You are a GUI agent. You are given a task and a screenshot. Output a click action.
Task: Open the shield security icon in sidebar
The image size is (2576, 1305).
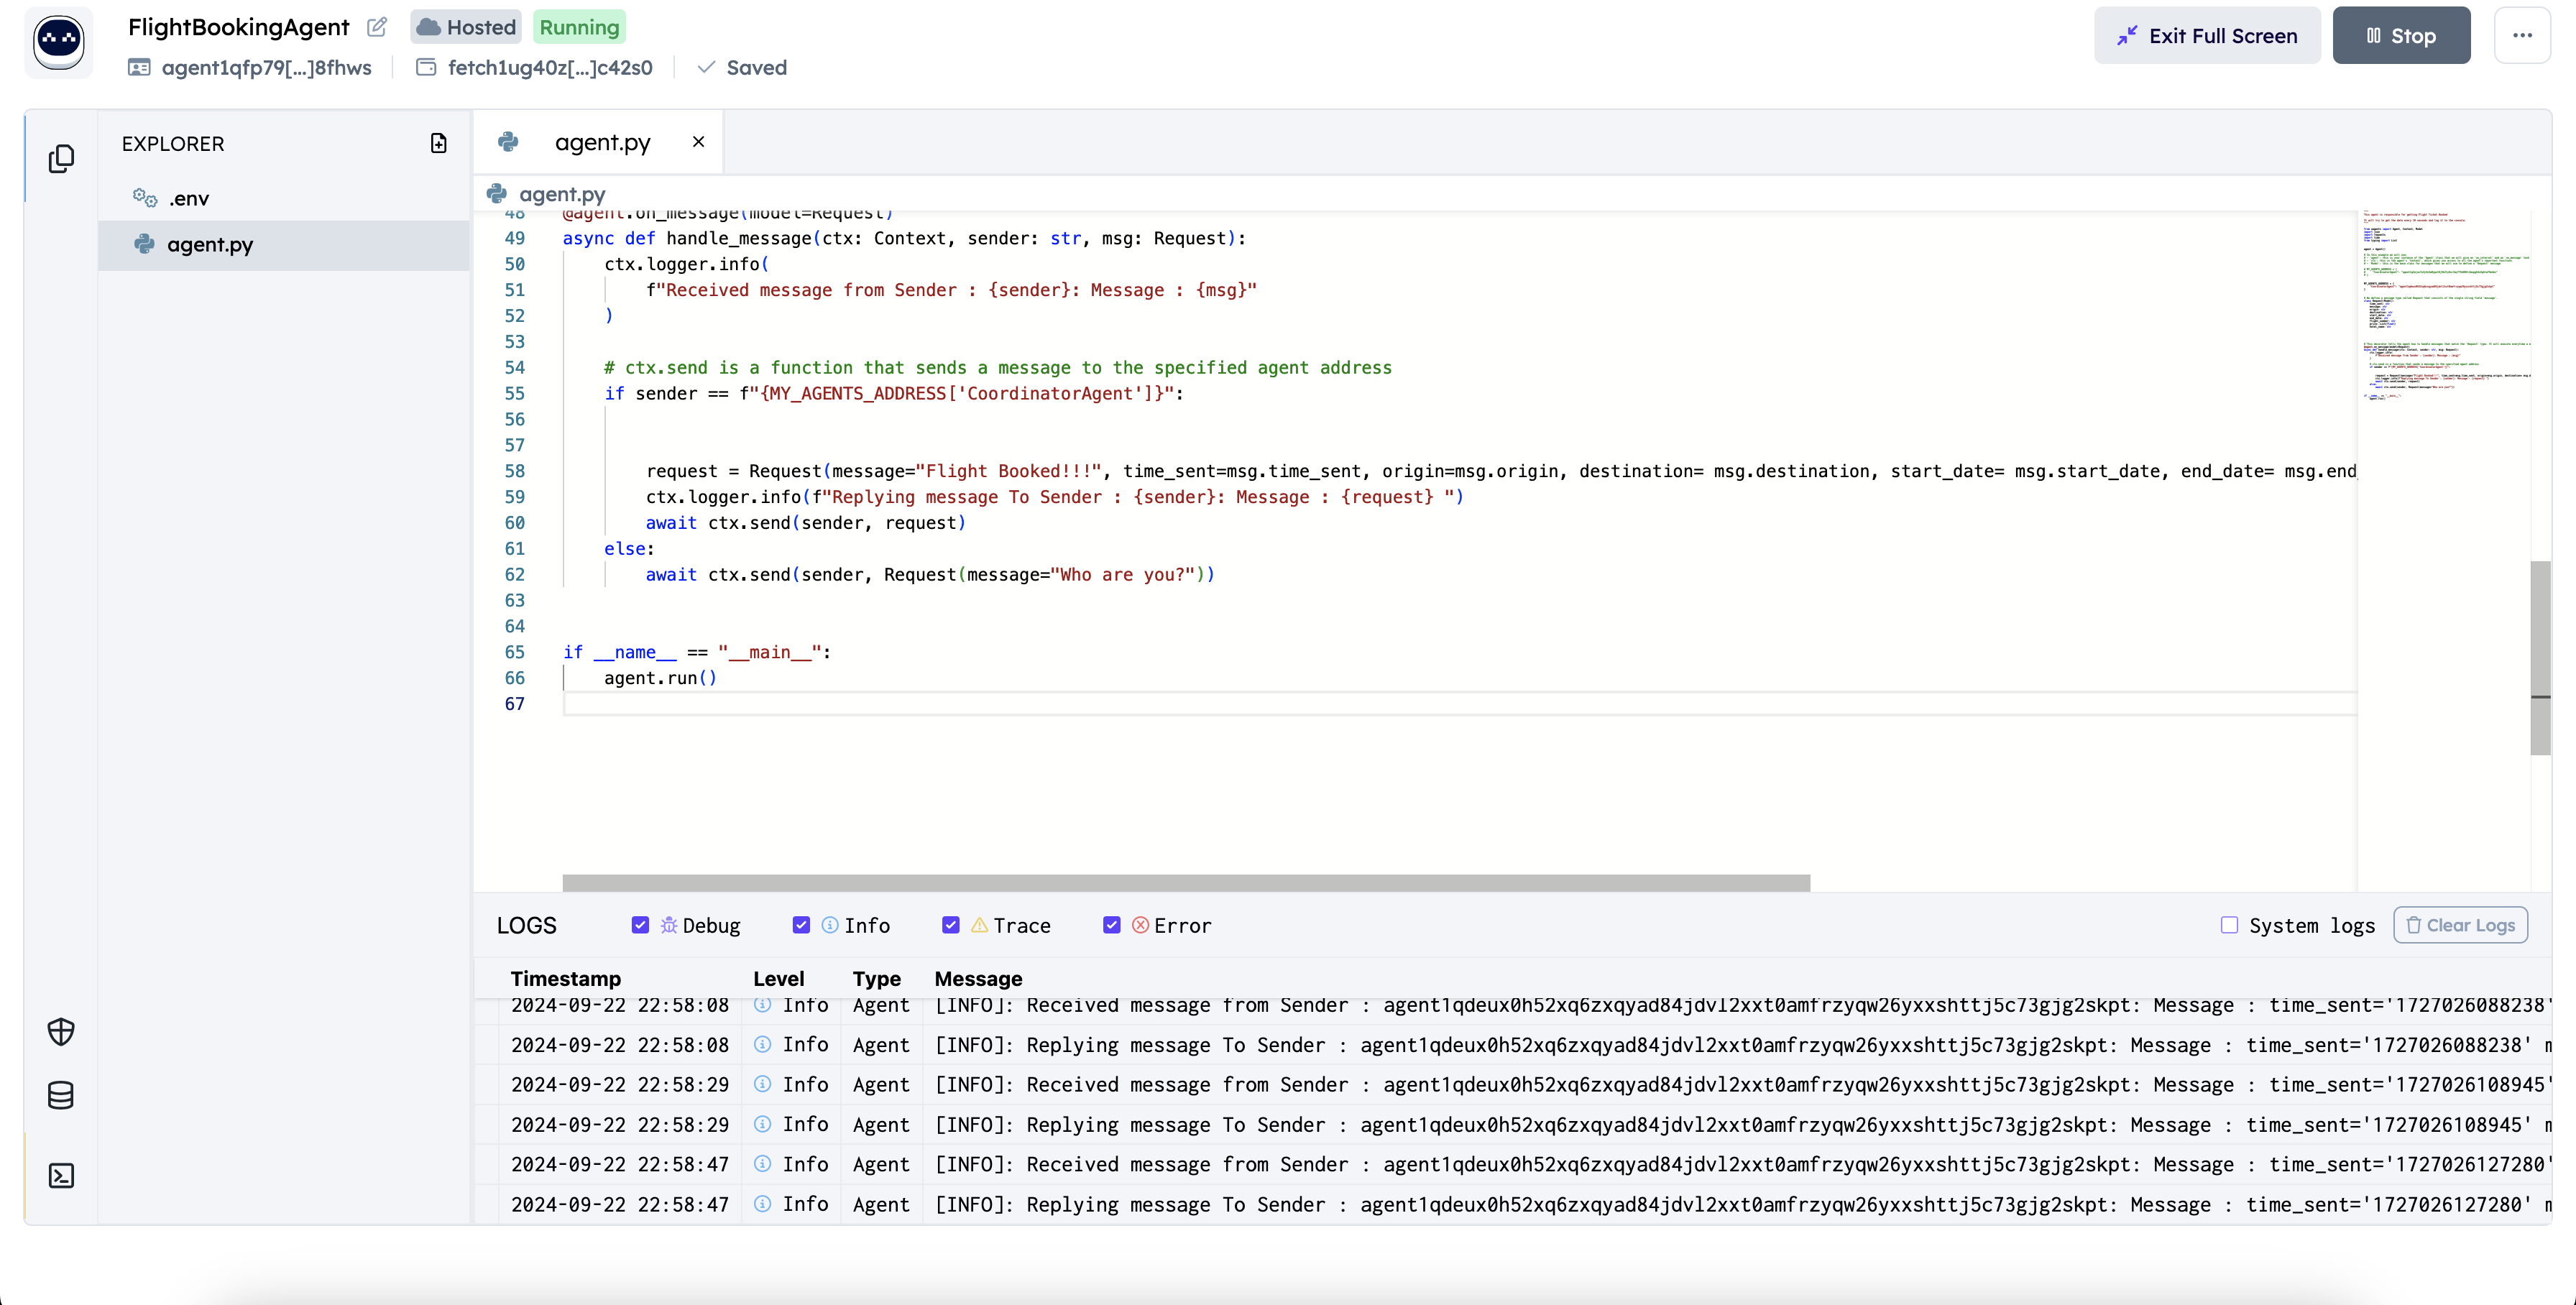[61, 1031]
